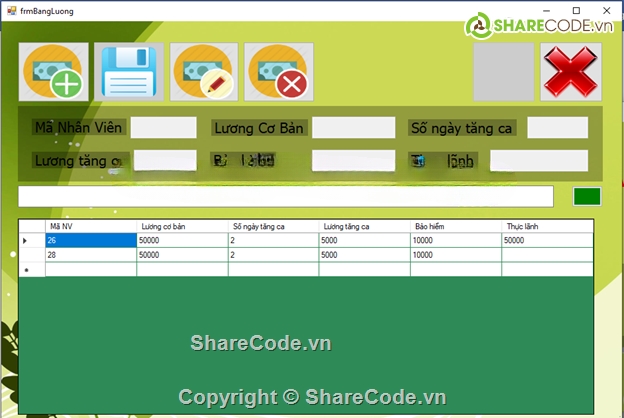The width and height of the screenshot is (624, 418).
Task: Click the new row asterisk selector
Action: pyautogui.click(x=32, y=270)
